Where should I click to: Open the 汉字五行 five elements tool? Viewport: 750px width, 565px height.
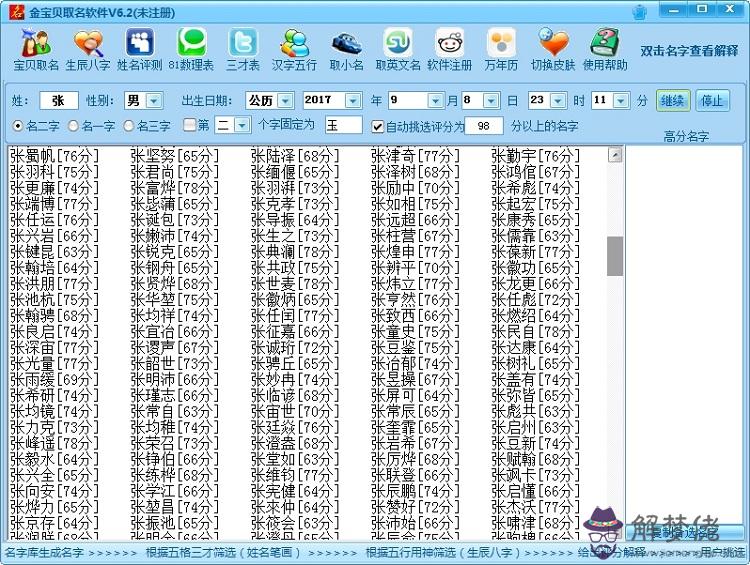tap(294, 50)
